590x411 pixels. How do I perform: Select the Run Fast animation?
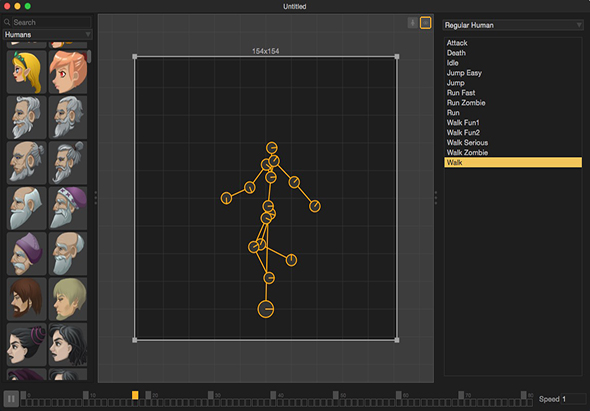click(x=513, y=93)
